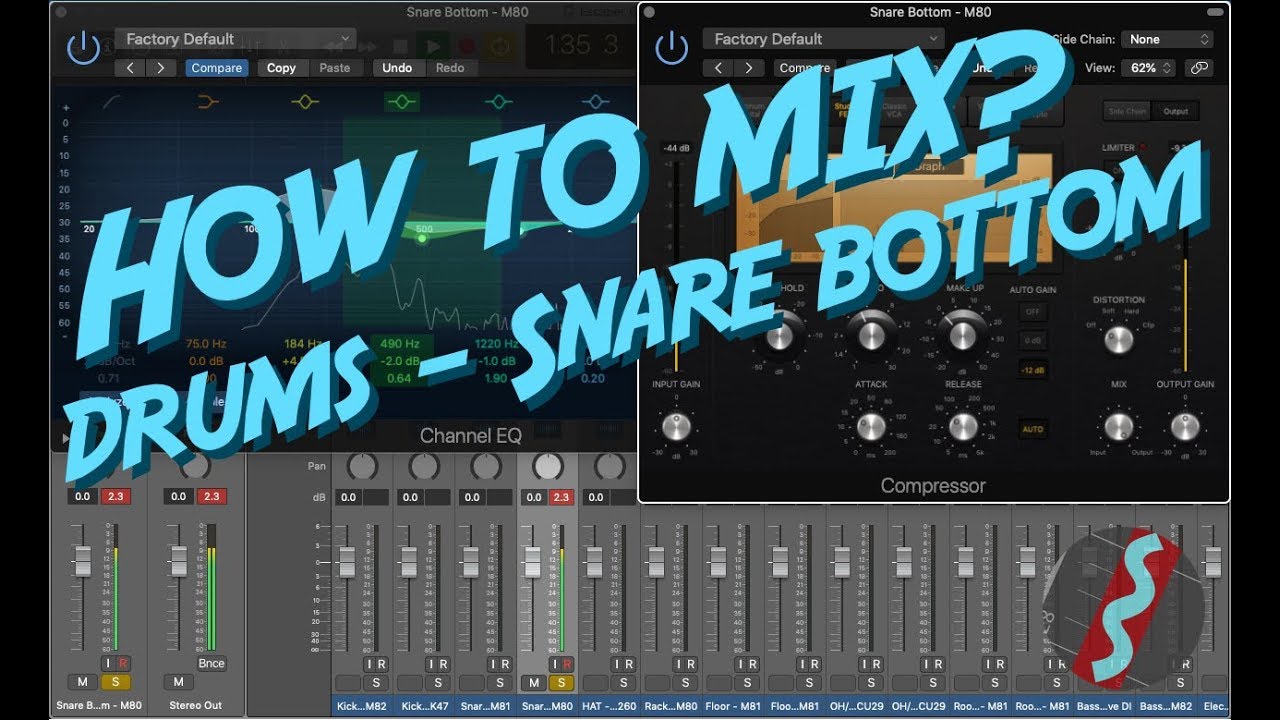Open Compressor Factory Default preset menu
Screen dimensions: 1280x720
[x=823, y=39]
